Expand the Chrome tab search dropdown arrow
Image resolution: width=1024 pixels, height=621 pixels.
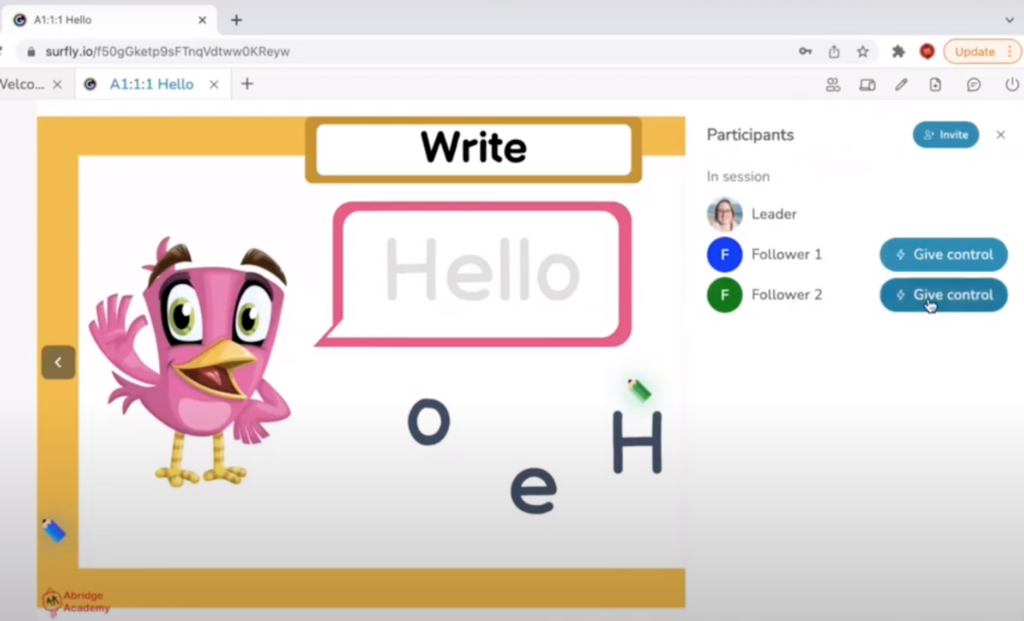1010,20
